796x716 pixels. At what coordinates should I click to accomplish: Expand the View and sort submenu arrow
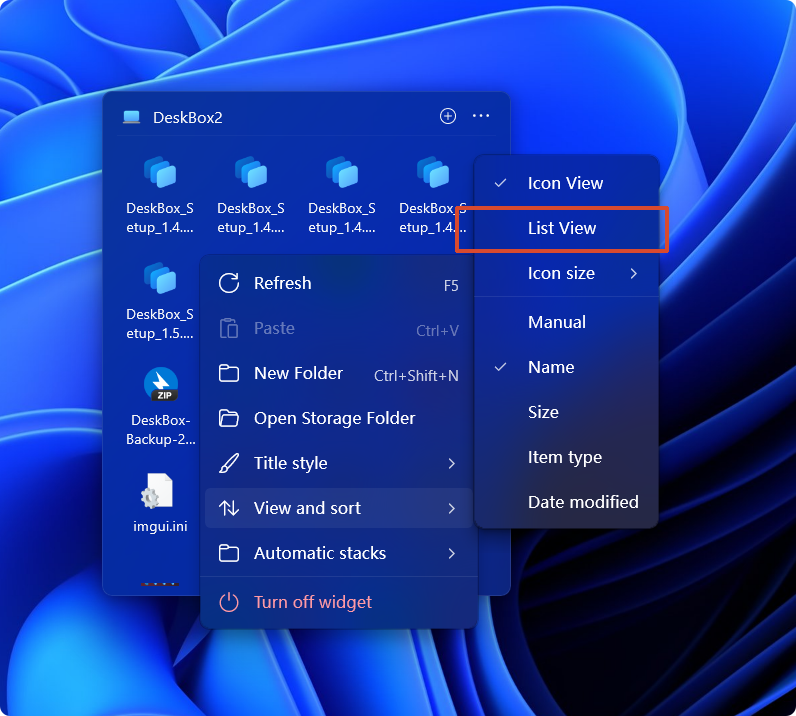(x=451, y=508)
